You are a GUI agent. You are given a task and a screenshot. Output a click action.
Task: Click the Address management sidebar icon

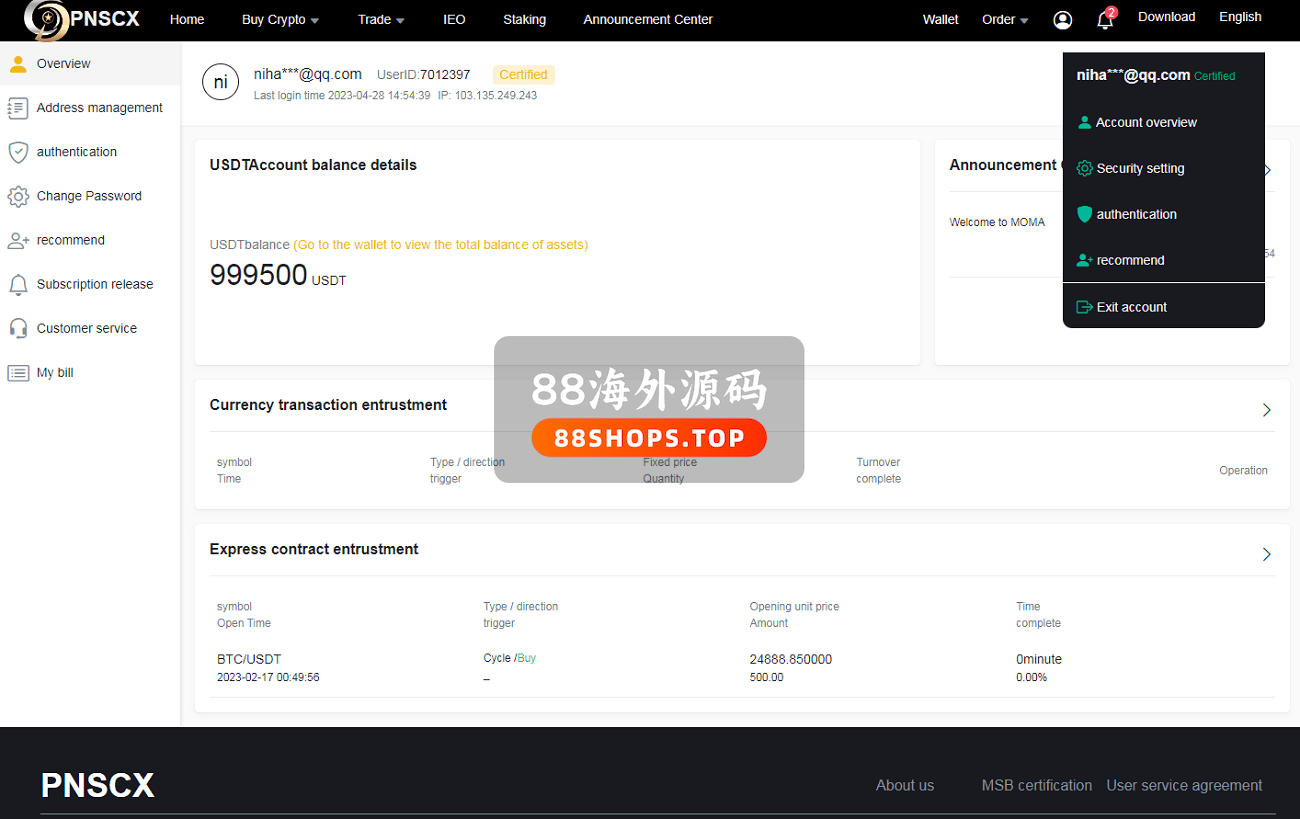(17, 108)
